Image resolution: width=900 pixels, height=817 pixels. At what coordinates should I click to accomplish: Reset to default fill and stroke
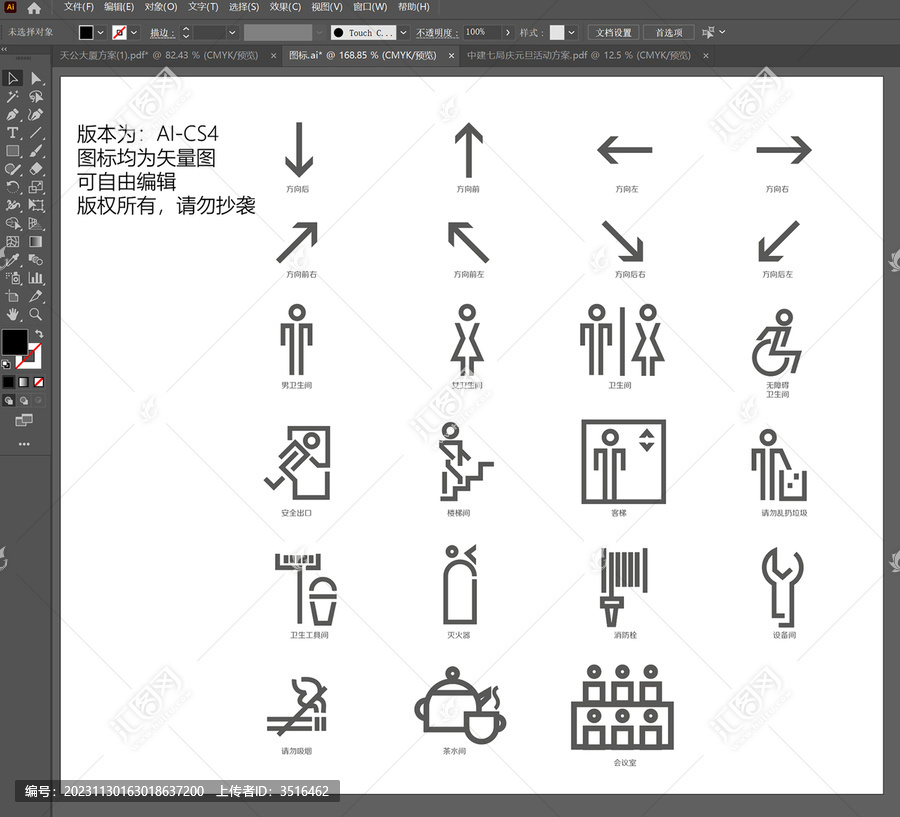tap(6, 364)
